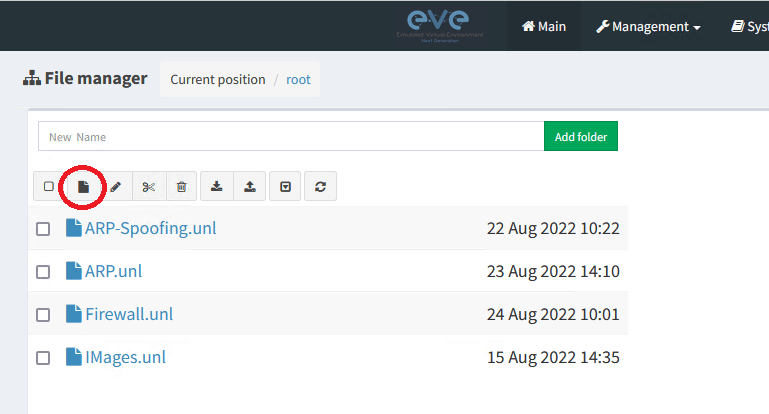This screenshot has height=414, width=769.
Task: Expand the Management dropdown menu
Action: (648, 27)
